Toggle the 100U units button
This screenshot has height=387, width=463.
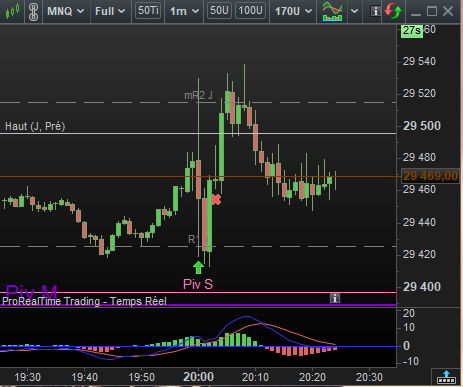[x=250, y=11]
